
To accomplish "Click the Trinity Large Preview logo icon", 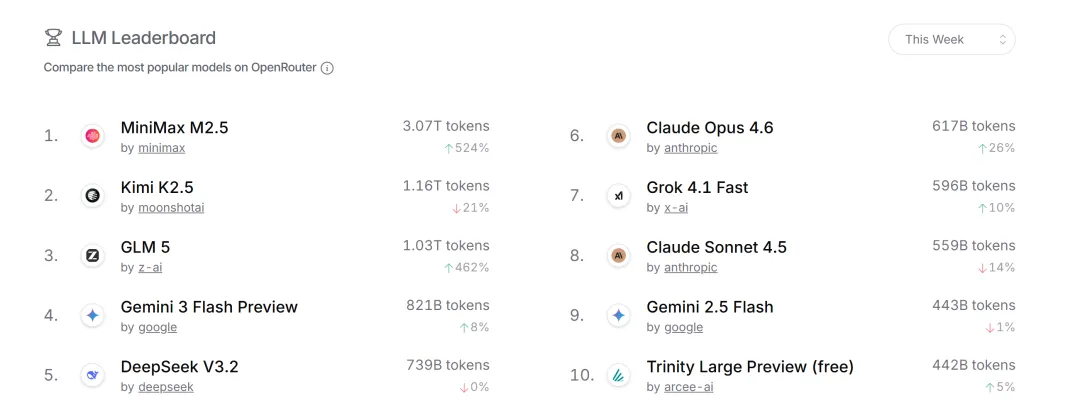I will pyautogui.click(x=619, y=376).
